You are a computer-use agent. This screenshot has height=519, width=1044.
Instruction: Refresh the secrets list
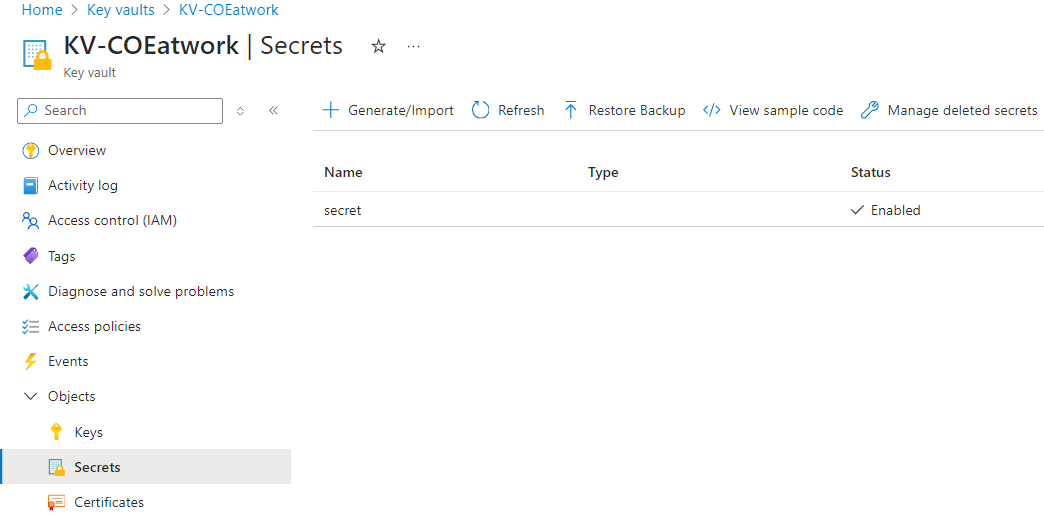click(508, 111)
